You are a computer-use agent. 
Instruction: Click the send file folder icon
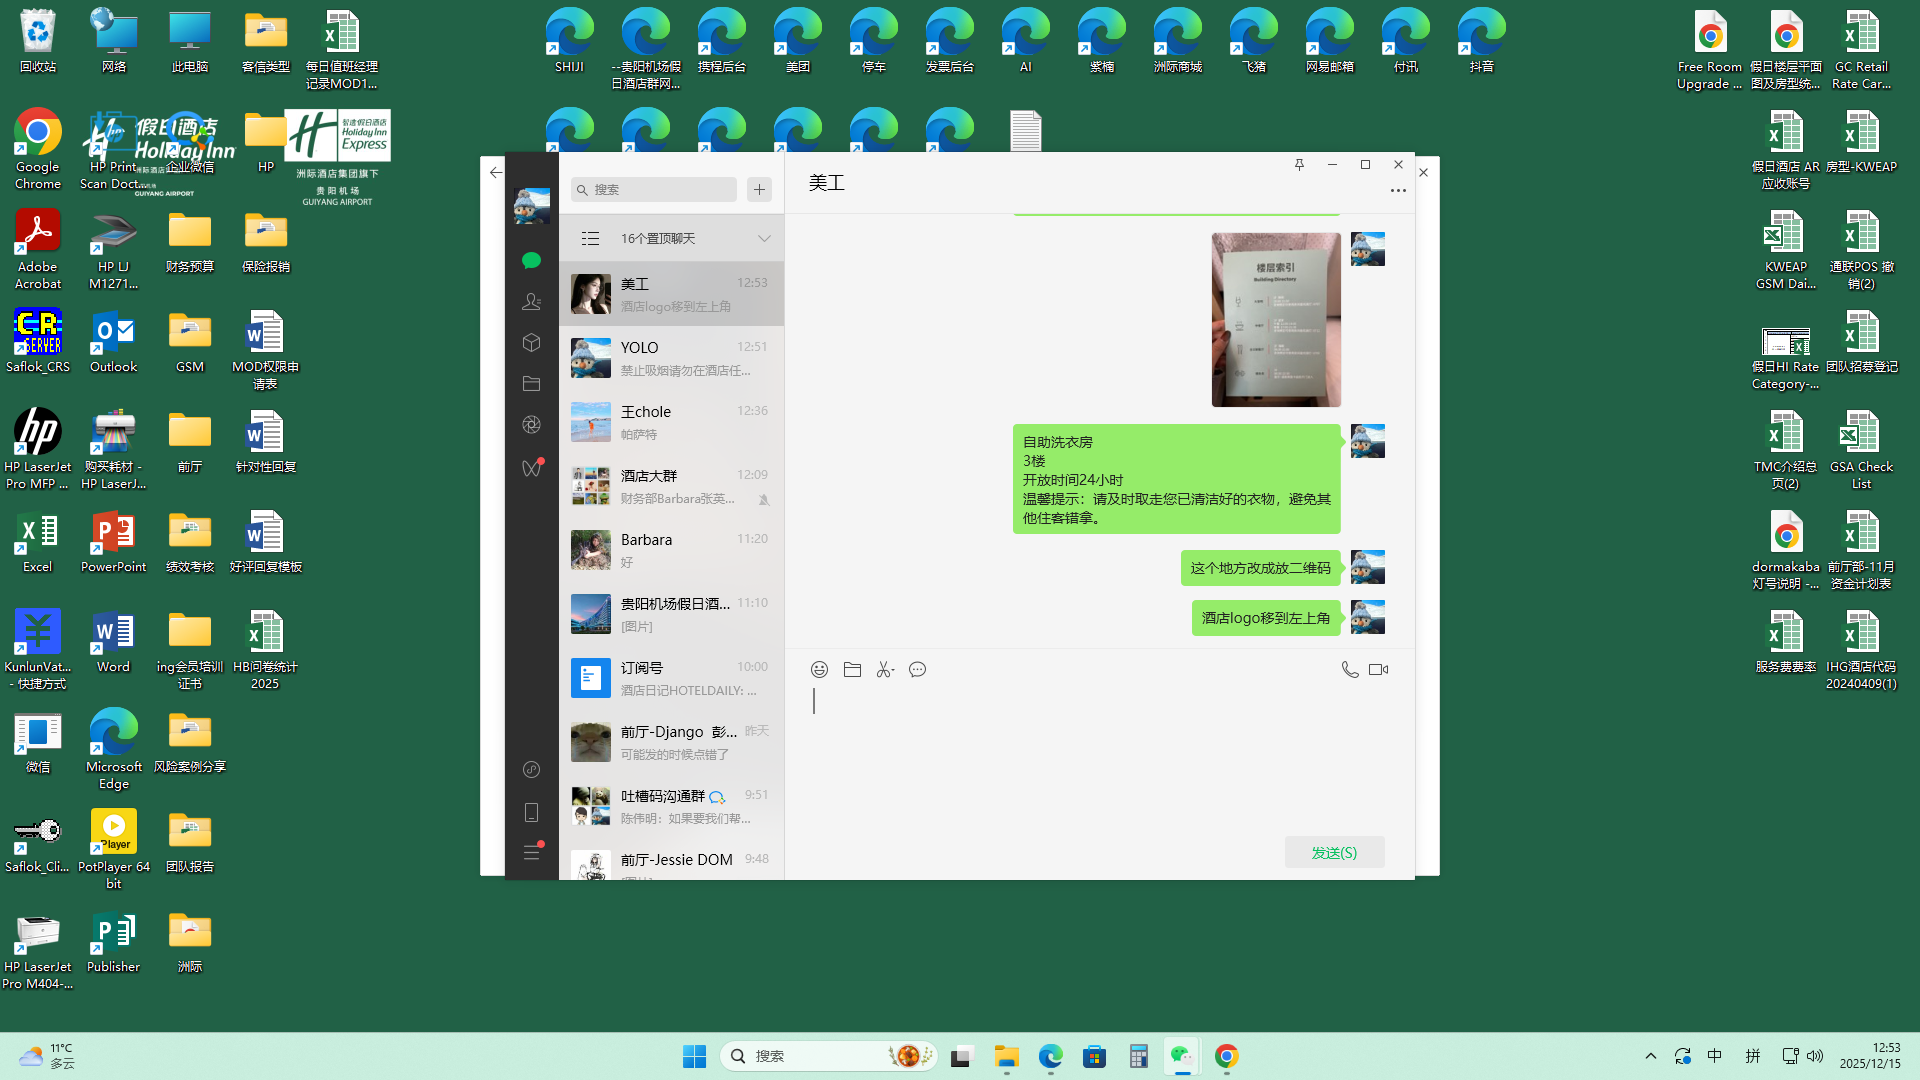click(x=852, y=670)
